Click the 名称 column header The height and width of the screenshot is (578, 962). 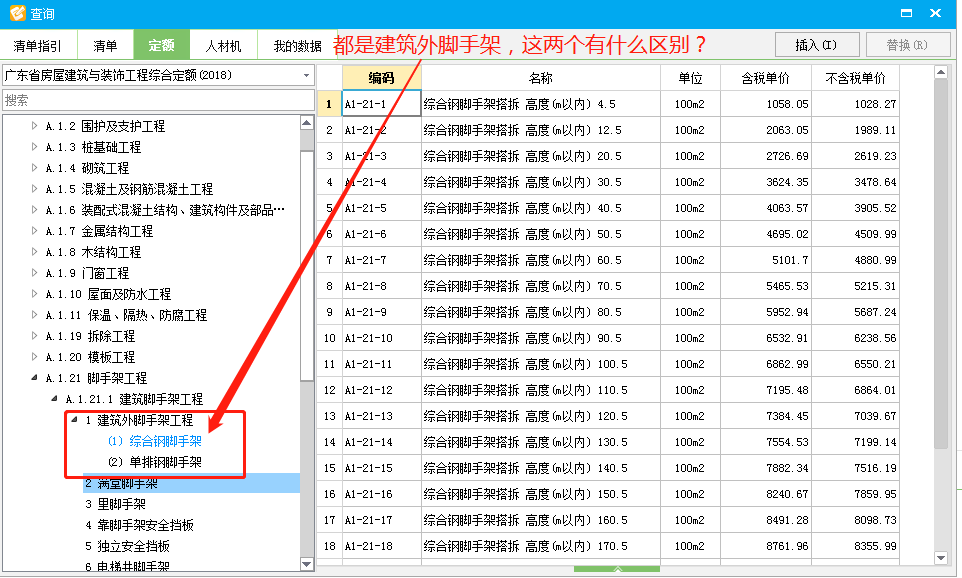coord(541,78)
